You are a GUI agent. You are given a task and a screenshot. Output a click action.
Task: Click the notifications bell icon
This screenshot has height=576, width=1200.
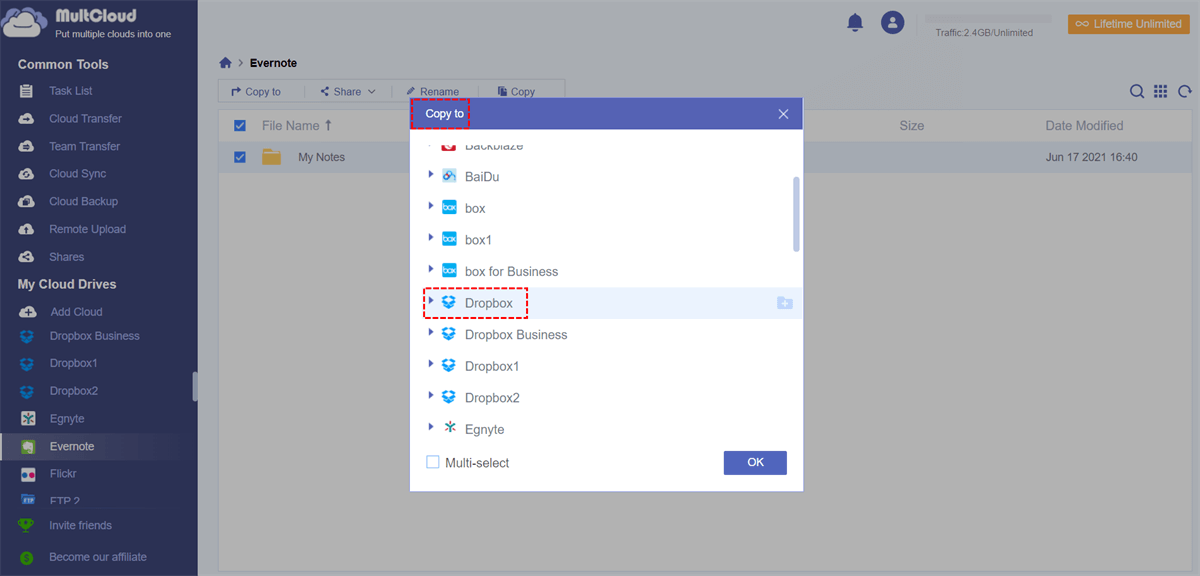[x=855, y=22]
